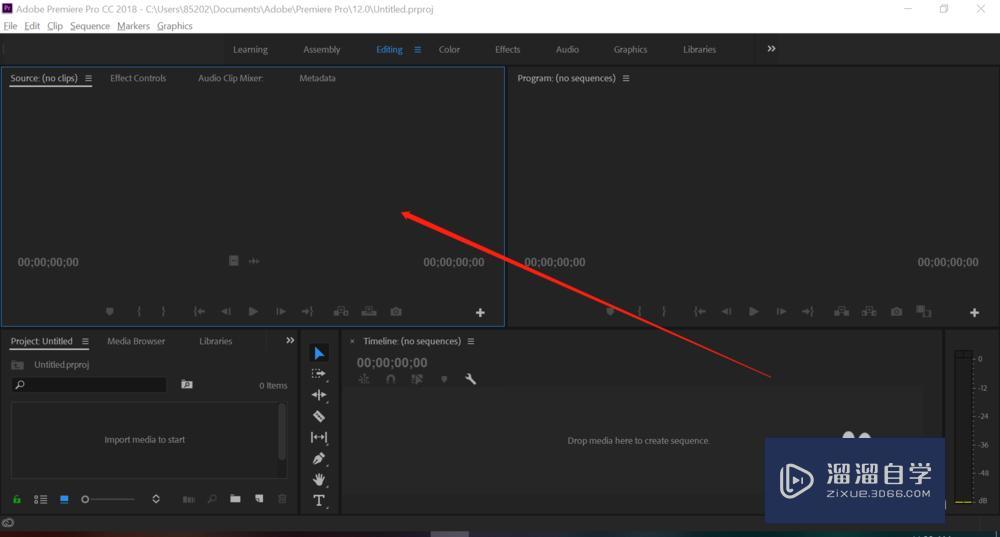Show hidden Project panel tabs chevron
1000x537 pixels.
click(290, 341)
